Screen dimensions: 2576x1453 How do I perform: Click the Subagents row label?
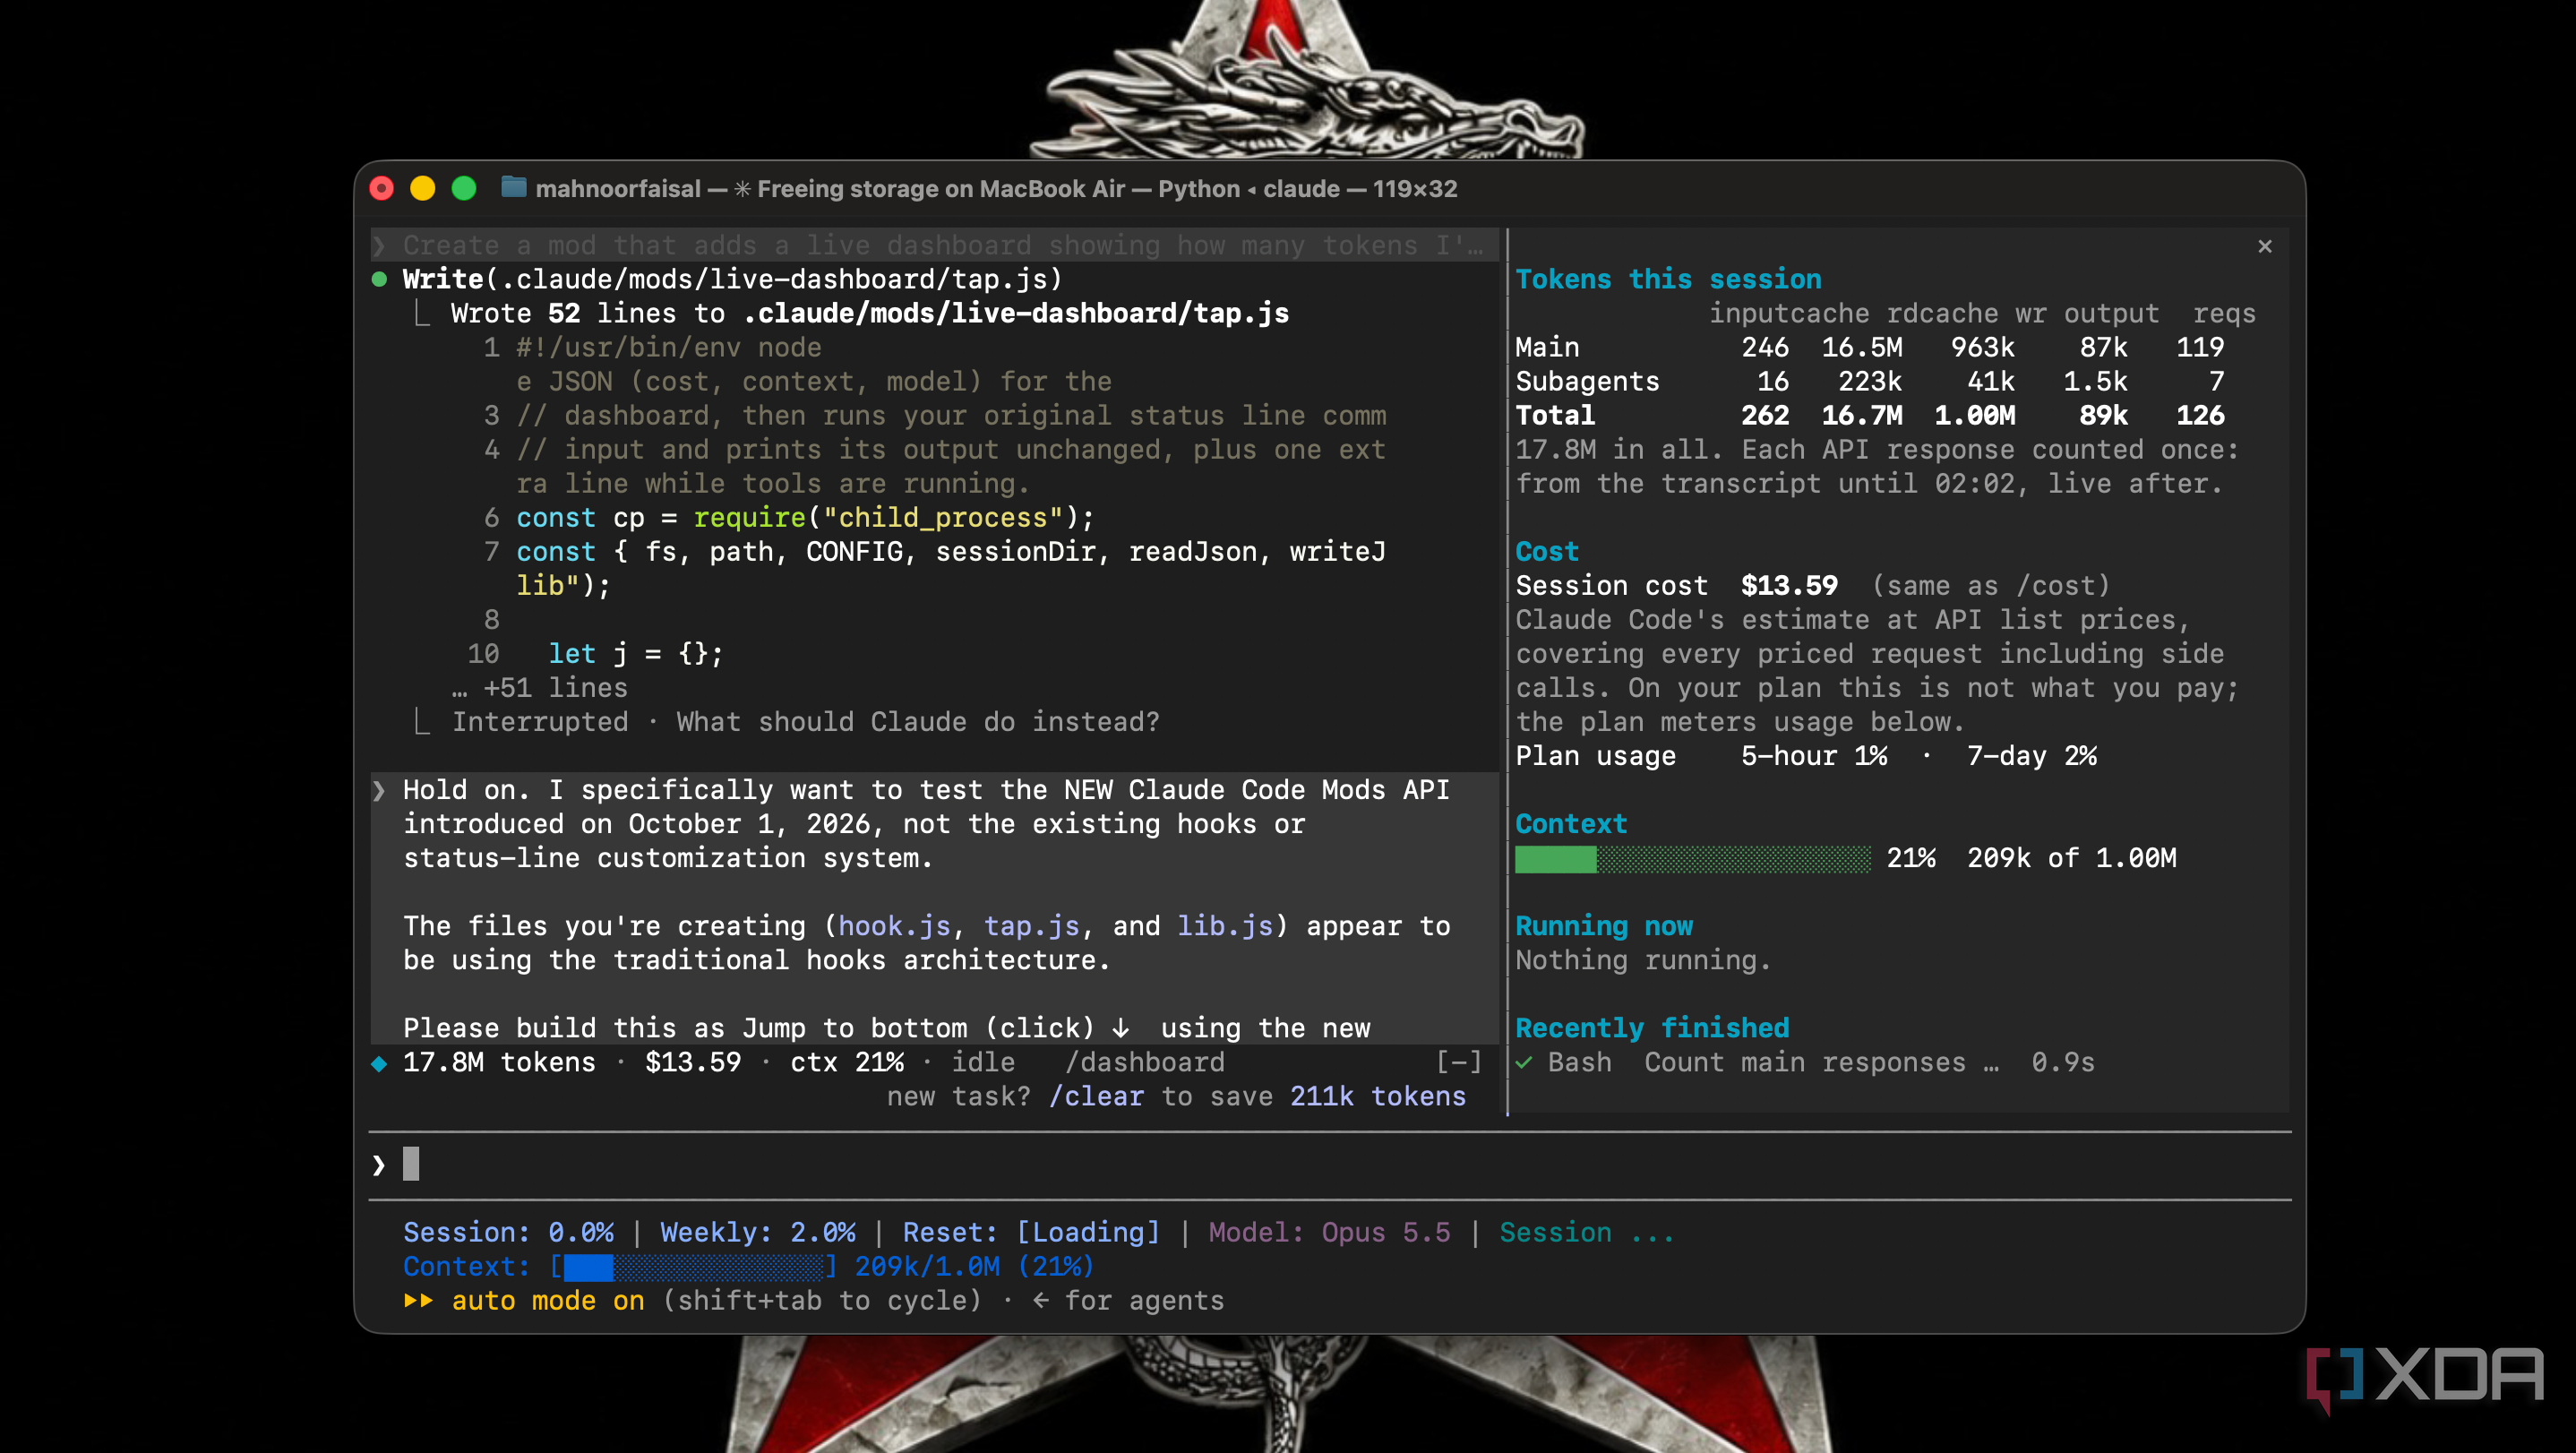pyautogui.click(x=1587, y=381)
